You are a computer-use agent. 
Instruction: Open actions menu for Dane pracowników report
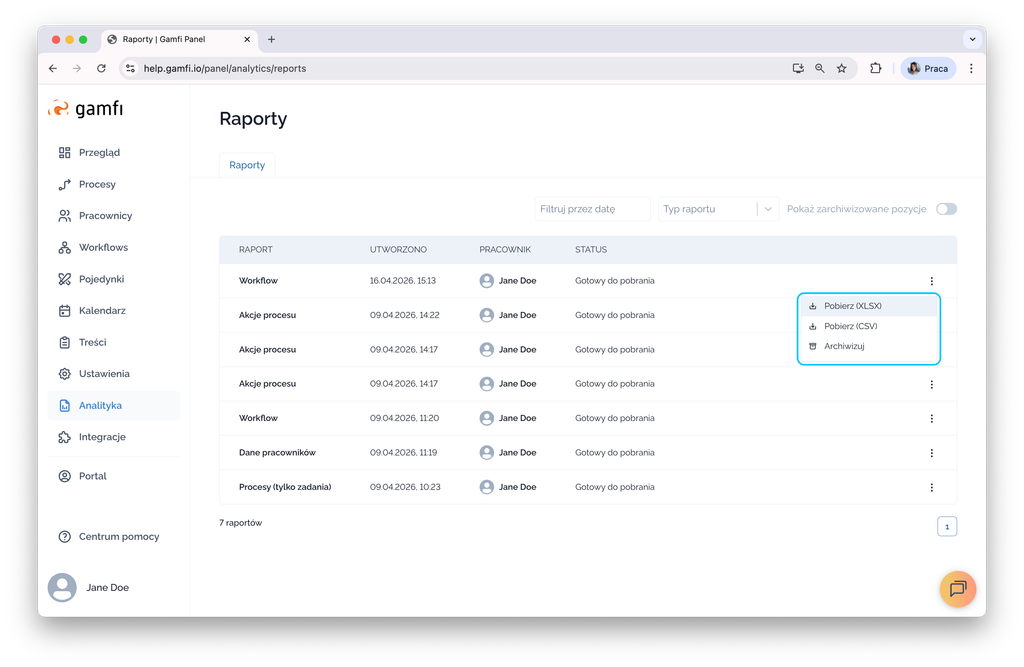tap(931, 453)
